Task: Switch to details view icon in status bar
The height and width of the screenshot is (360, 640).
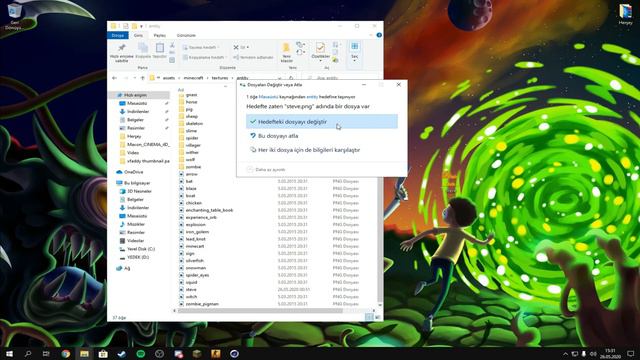Action: (369, 317)
